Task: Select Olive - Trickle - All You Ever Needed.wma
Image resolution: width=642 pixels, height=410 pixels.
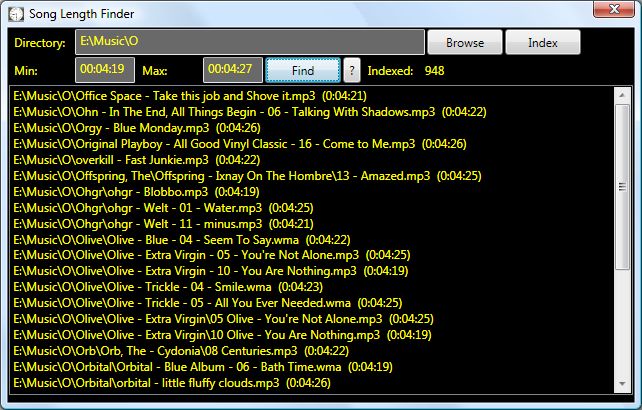Action: (208, 303)
